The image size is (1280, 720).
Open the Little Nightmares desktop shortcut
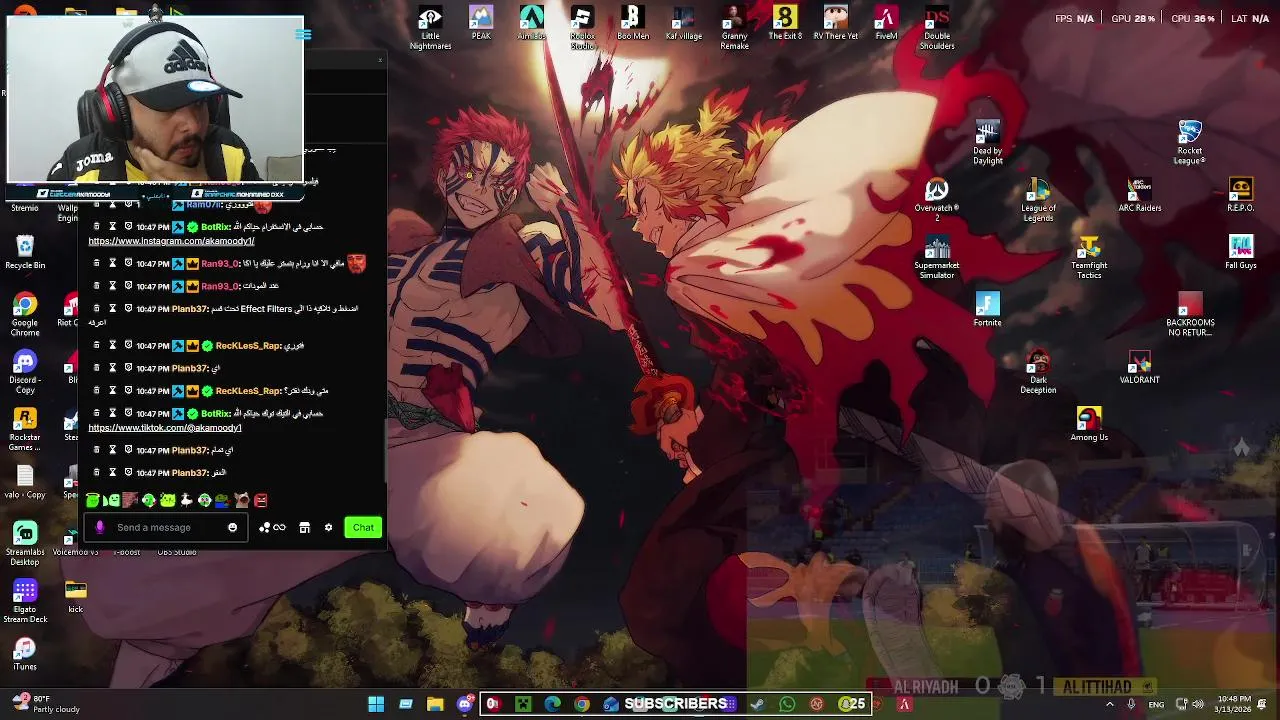[430, 28]
